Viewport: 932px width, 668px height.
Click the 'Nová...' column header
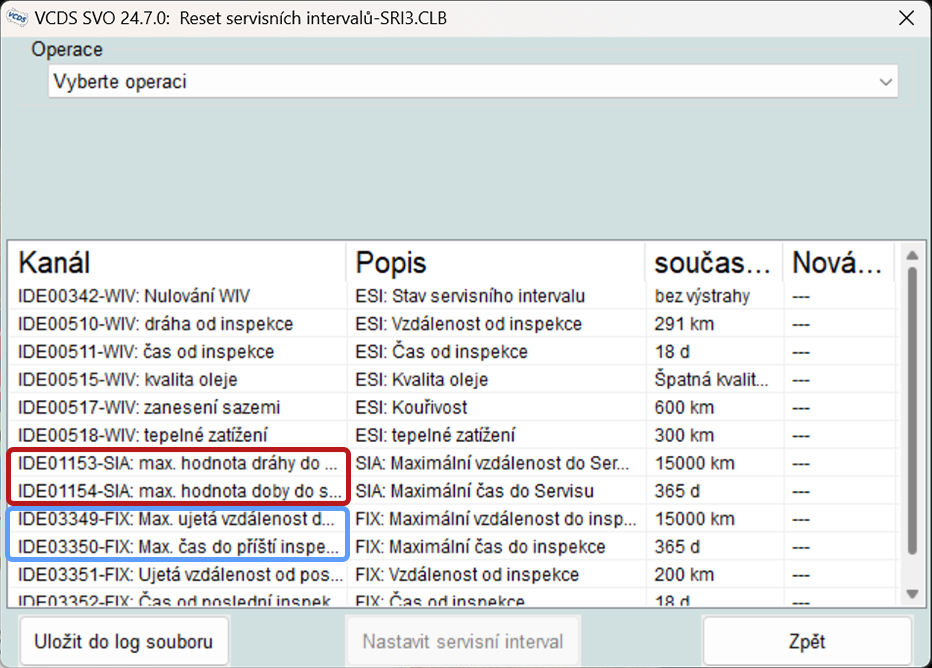tap(839, 262)
